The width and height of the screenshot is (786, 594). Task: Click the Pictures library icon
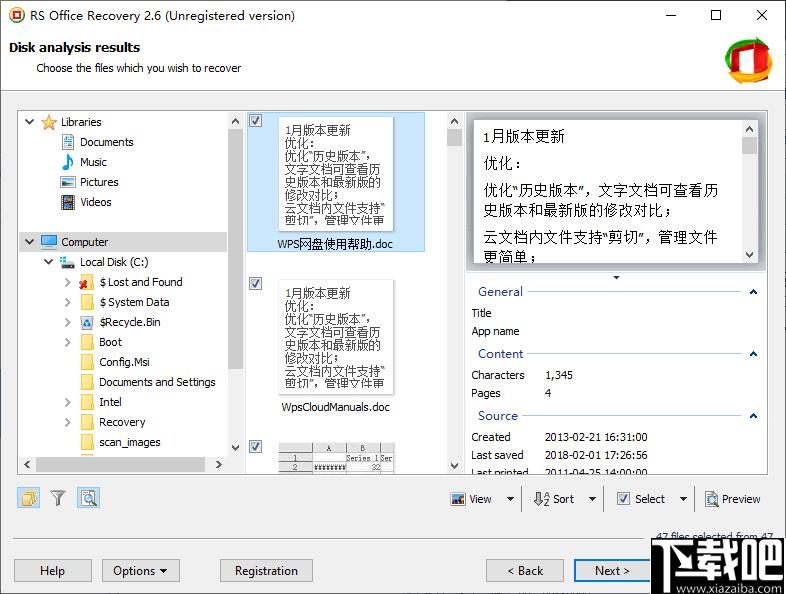[x=68, y=182]
